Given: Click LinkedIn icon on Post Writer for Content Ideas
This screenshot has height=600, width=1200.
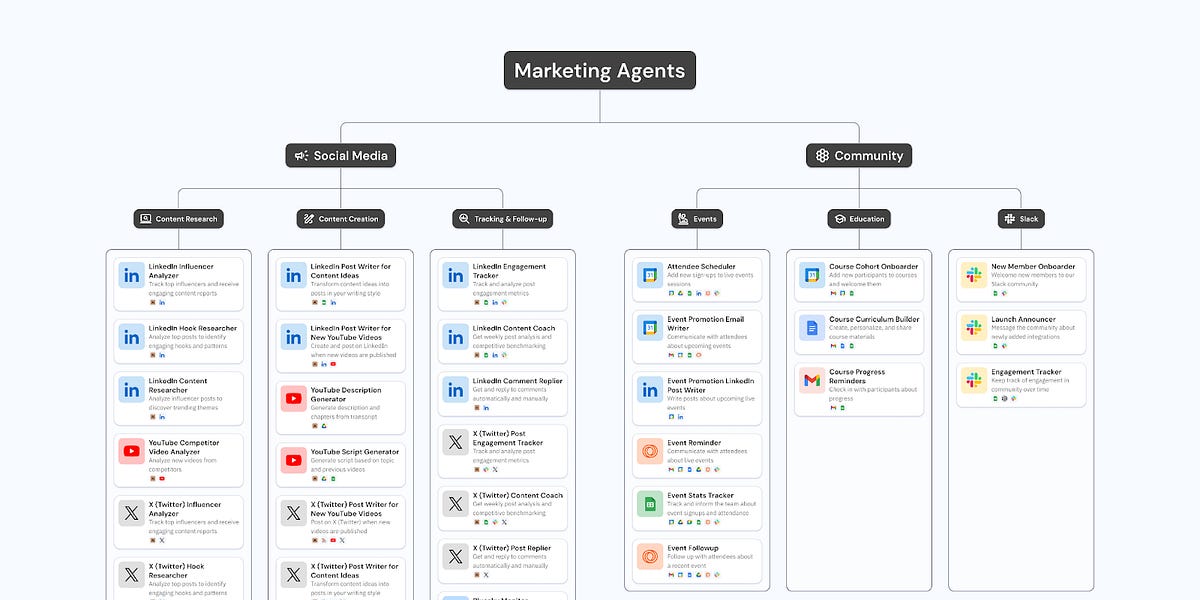Looking at the screenshot, I should pos(293,275).
